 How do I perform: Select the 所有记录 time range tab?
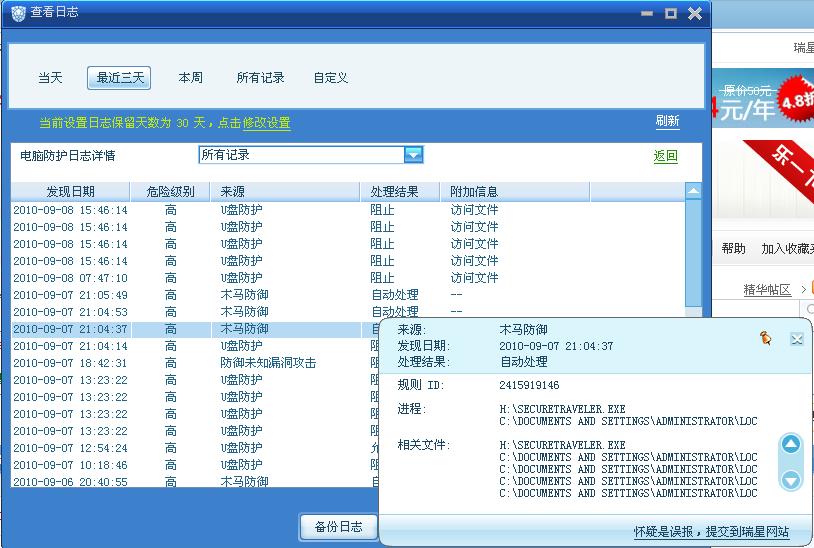coord(261,78)
